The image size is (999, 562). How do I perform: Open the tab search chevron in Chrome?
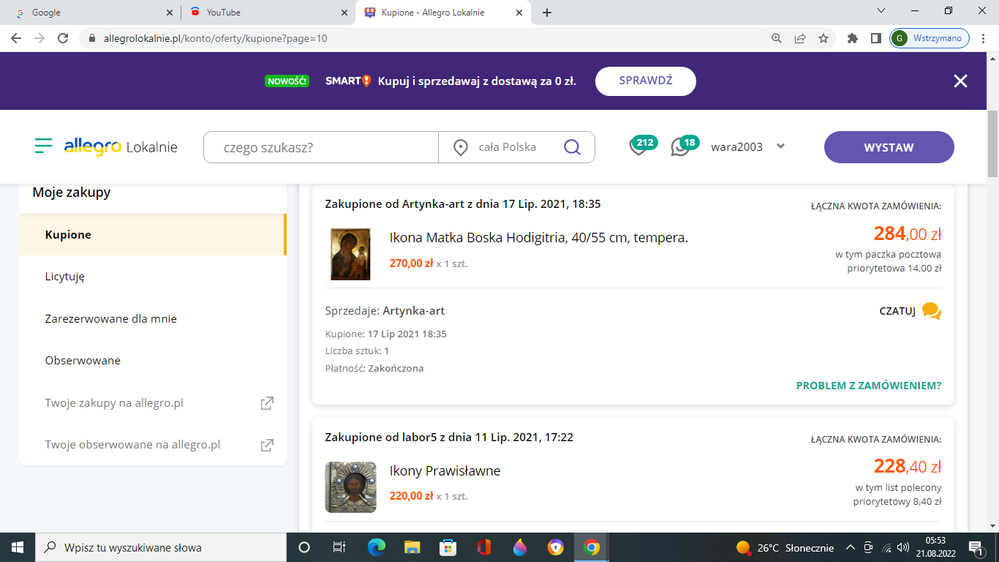tap(881, 11)
